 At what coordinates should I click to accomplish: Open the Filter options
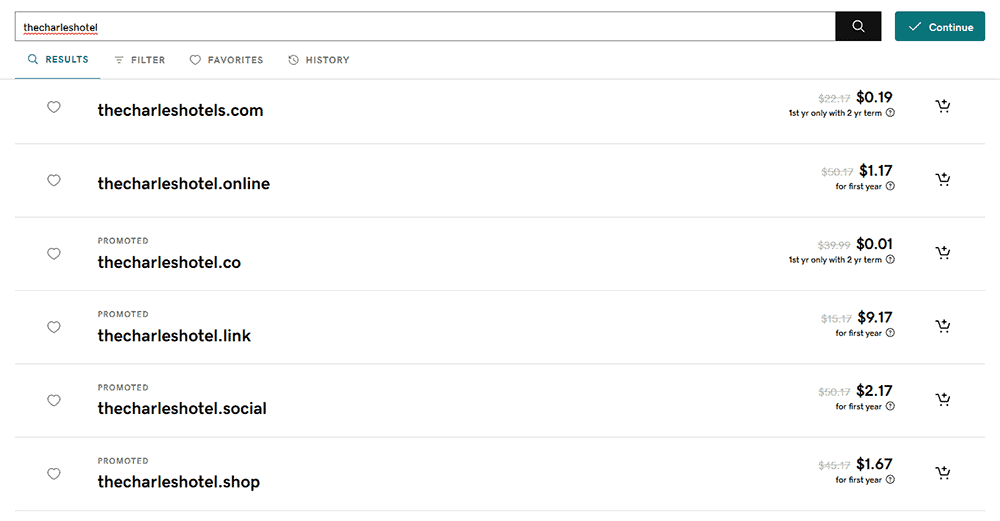(x=139, y=60)
